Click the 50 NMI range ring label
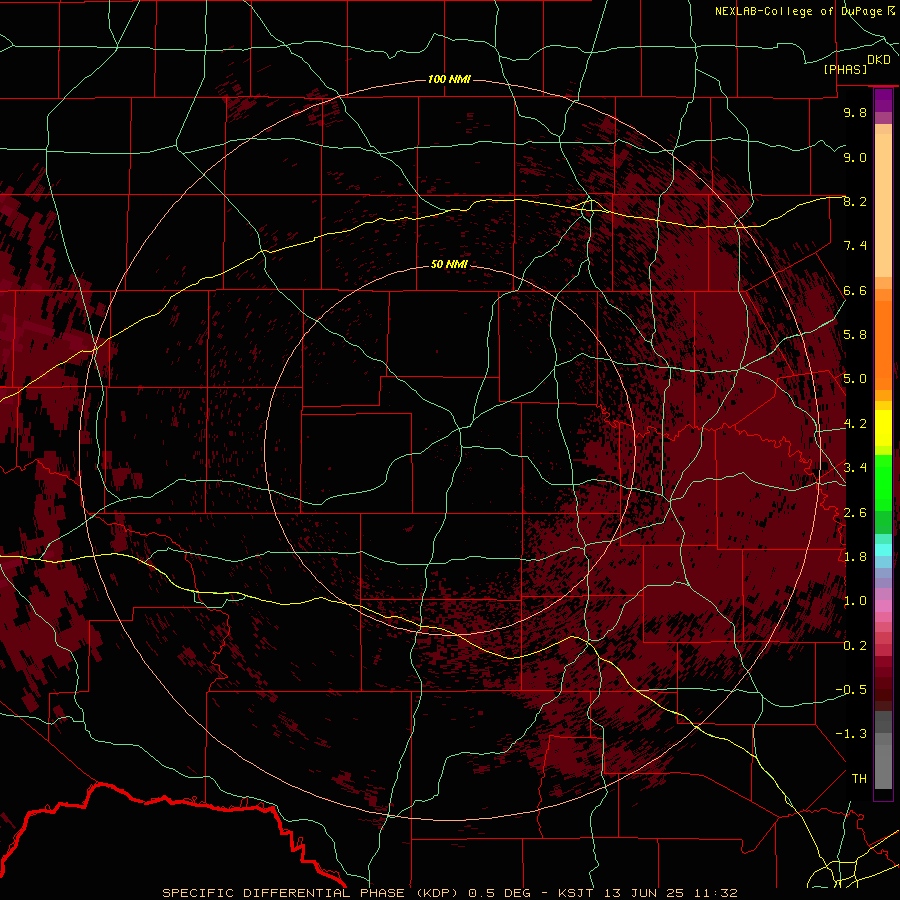Image resolution: width=900 pixels, height=900 pixels. tap(449, 264)
